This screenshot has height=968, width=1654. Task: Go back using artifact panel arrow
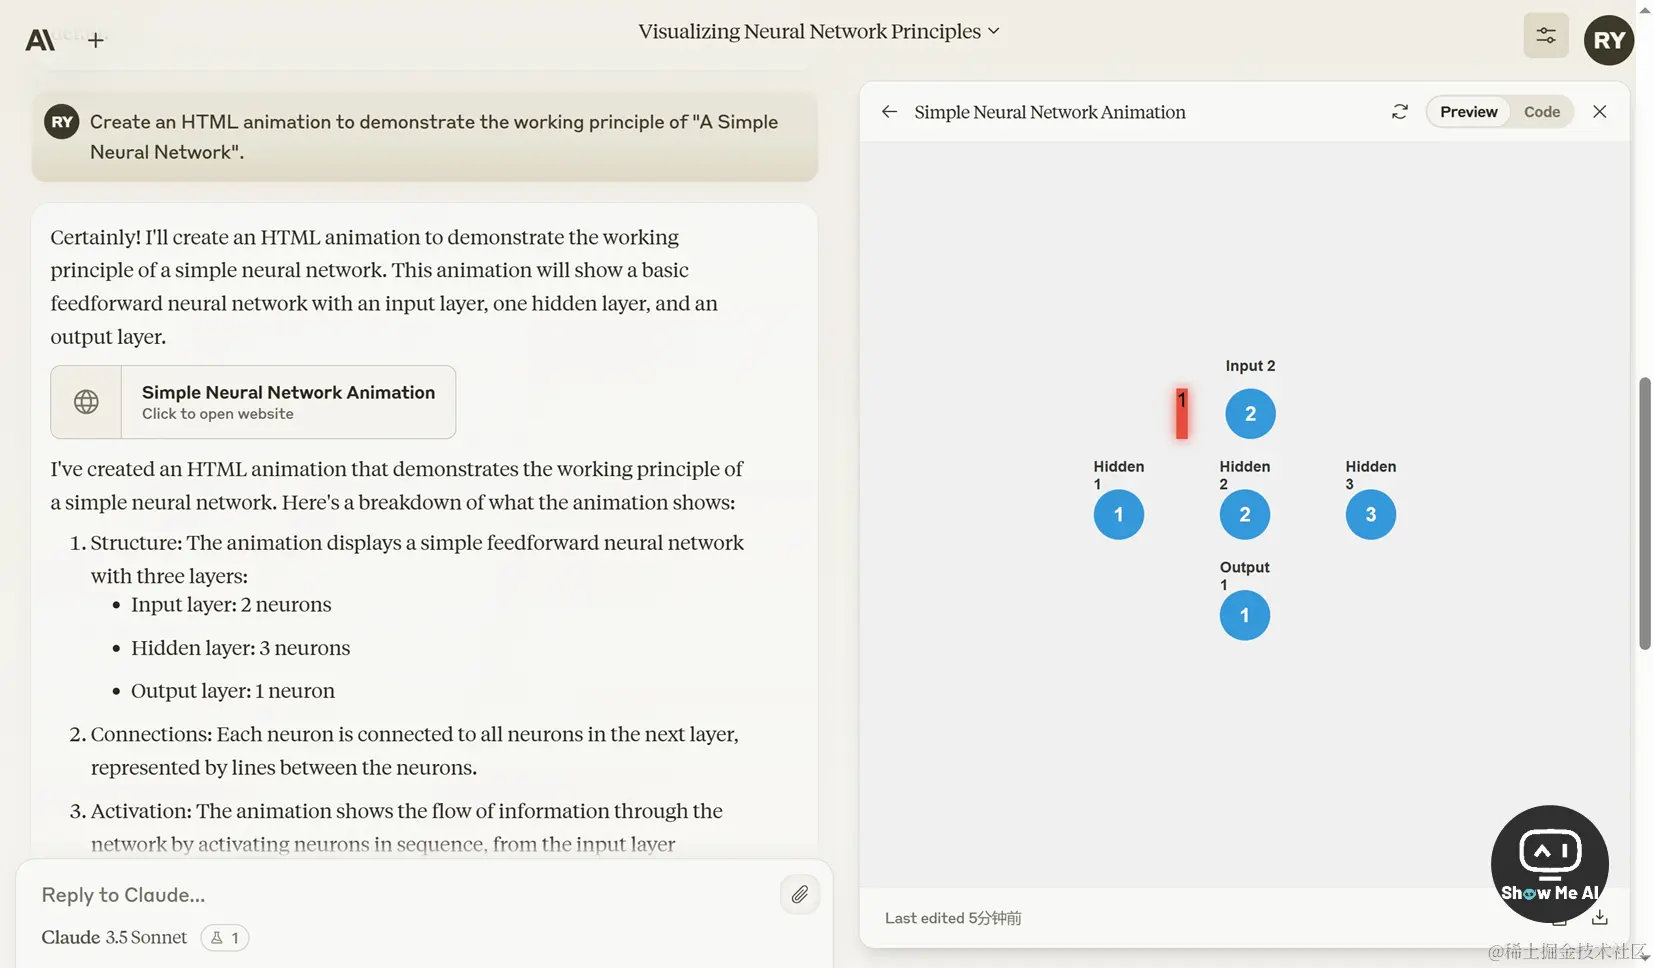[x=889, y=112]
